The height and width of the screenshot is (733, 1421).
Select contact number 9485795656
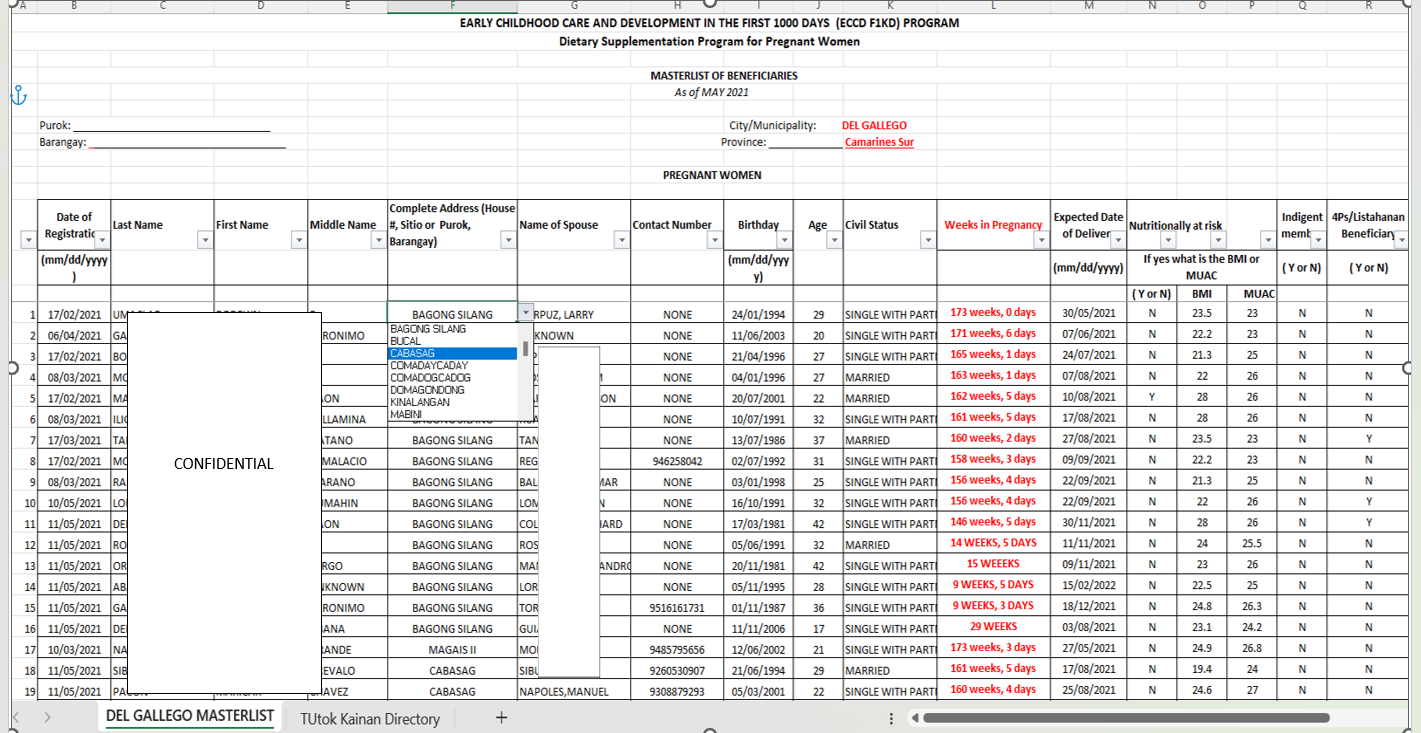[677, 650]
